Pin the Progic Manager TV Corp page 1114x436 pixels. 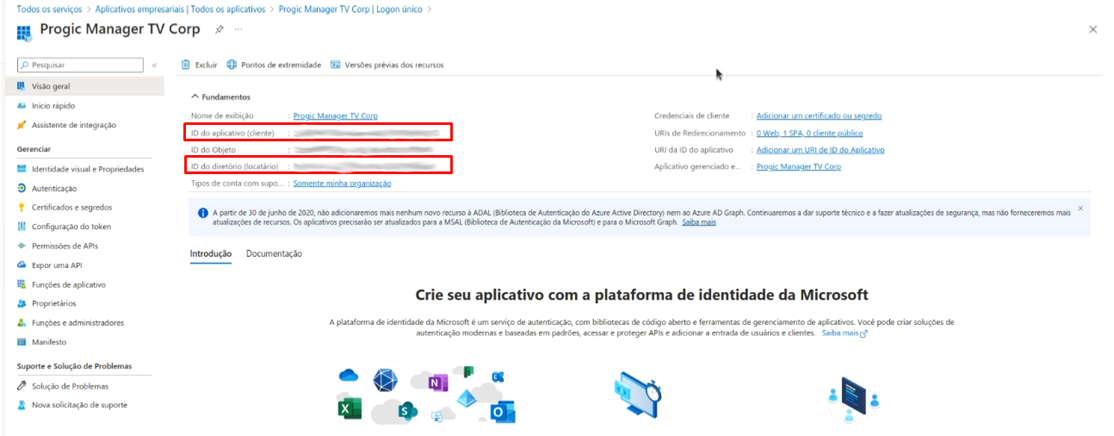pos(219,29)
